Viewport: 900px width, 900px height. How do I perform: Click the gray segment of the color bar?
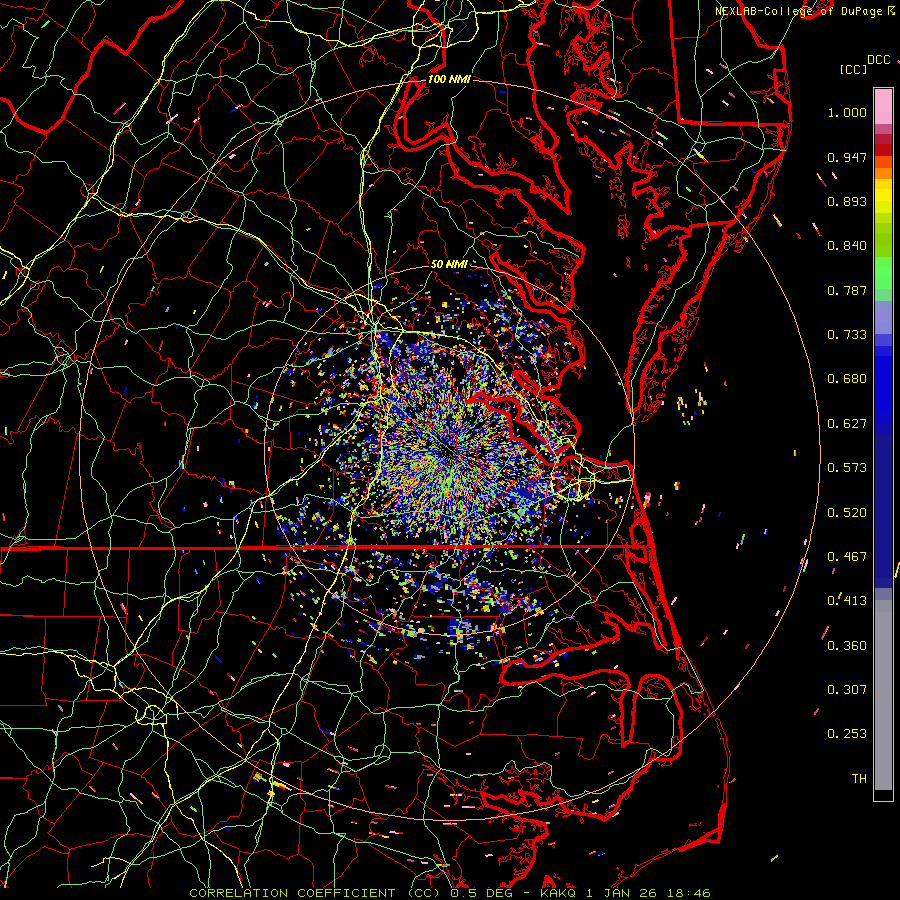pos(883,695)
